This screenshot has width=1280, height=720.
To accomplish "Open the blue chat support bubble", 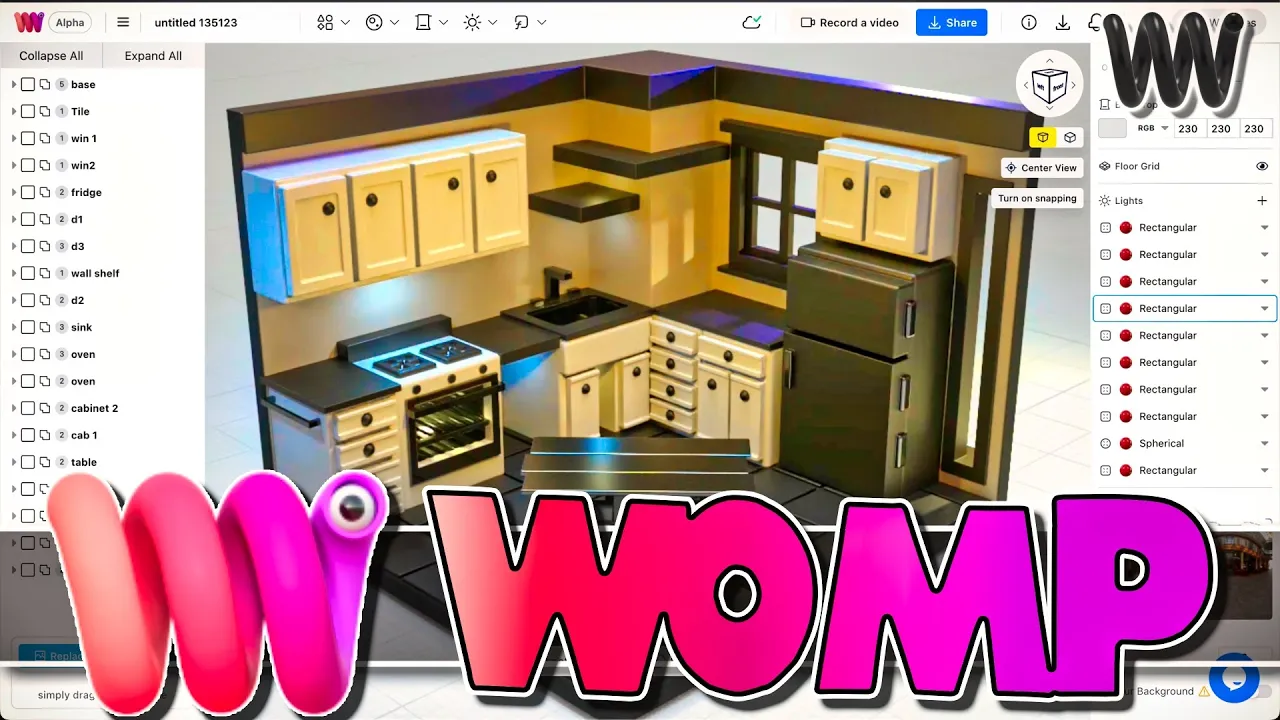I will click(1233, 678).
